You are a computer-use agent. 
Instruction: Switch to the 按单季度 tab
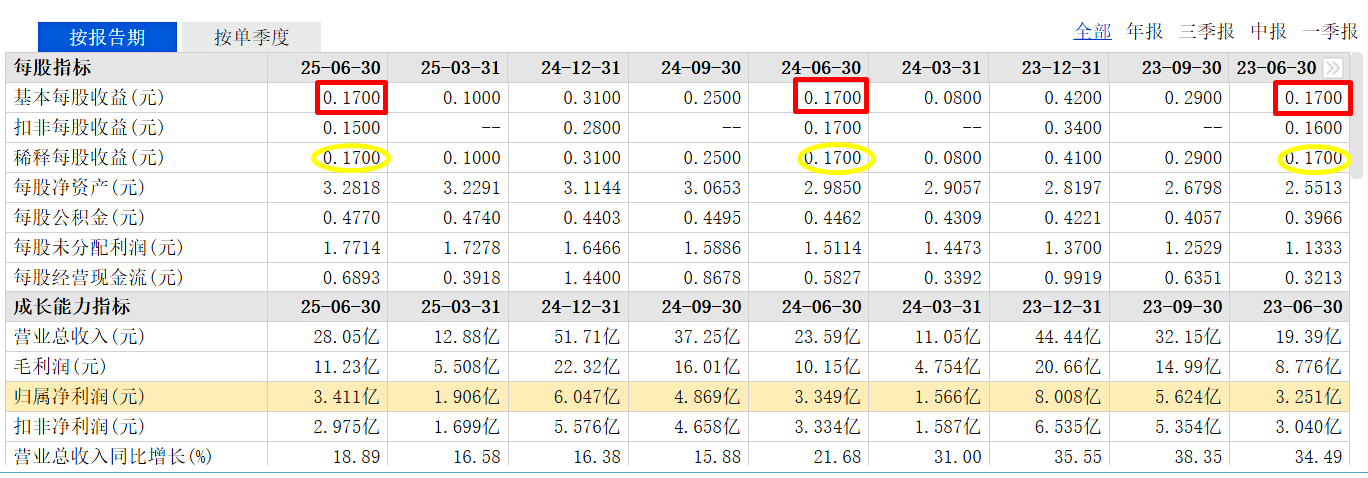click(x=251, y=37)
